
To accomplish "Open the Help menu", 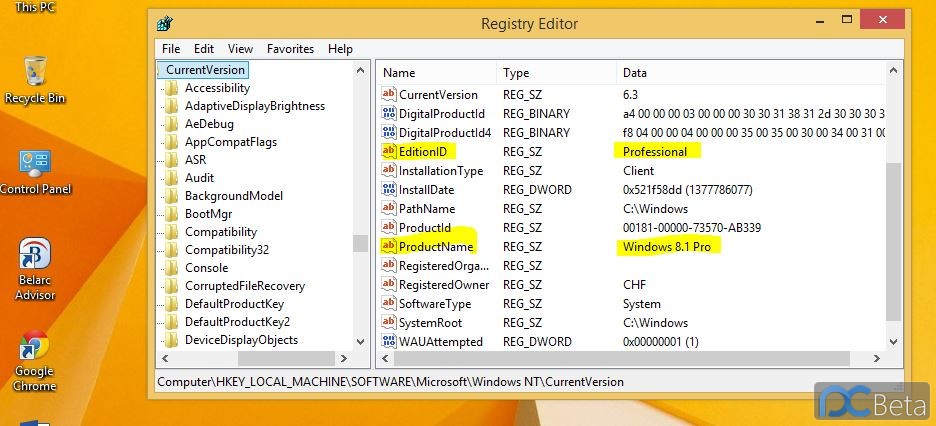I will [x=340, y=49].
